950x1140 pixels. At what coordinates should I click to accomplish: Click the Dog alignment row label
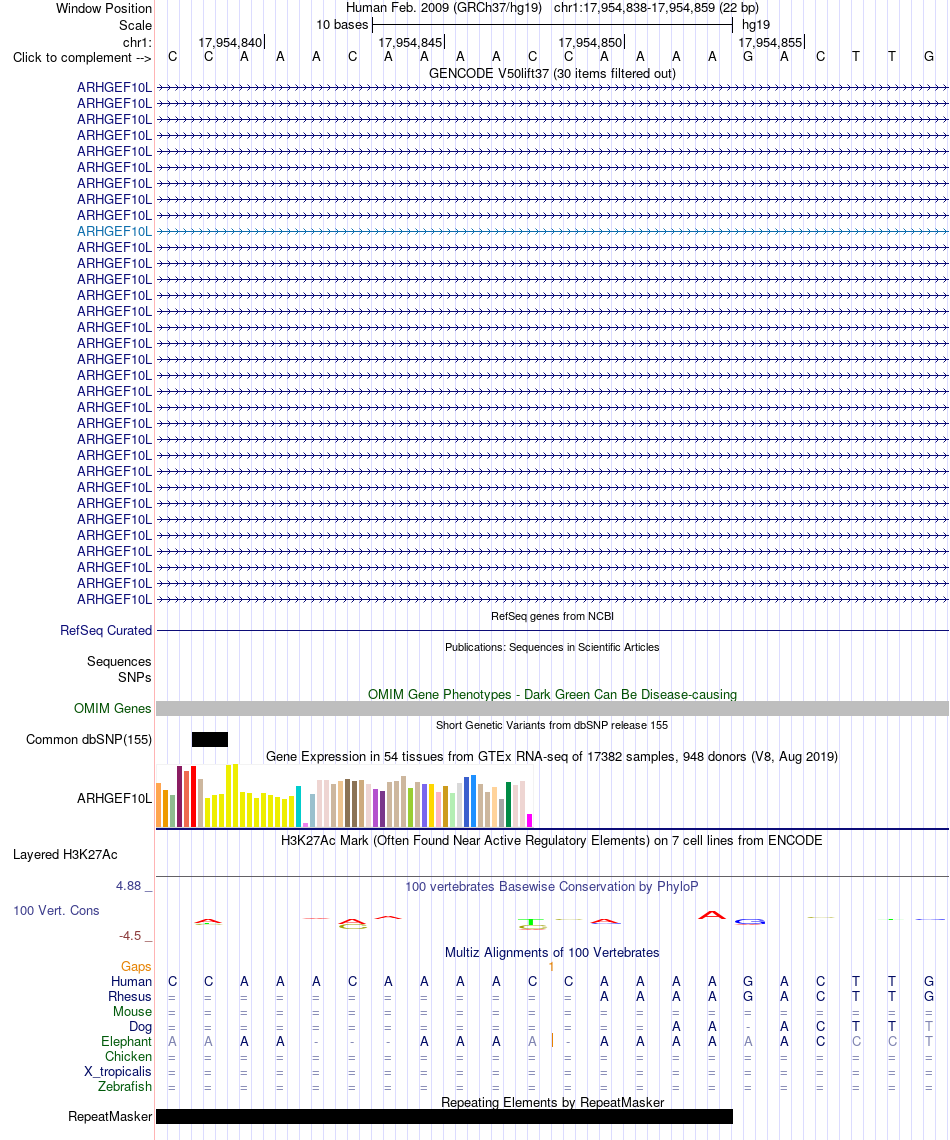pyautogui.click(x=140, y=1027)
